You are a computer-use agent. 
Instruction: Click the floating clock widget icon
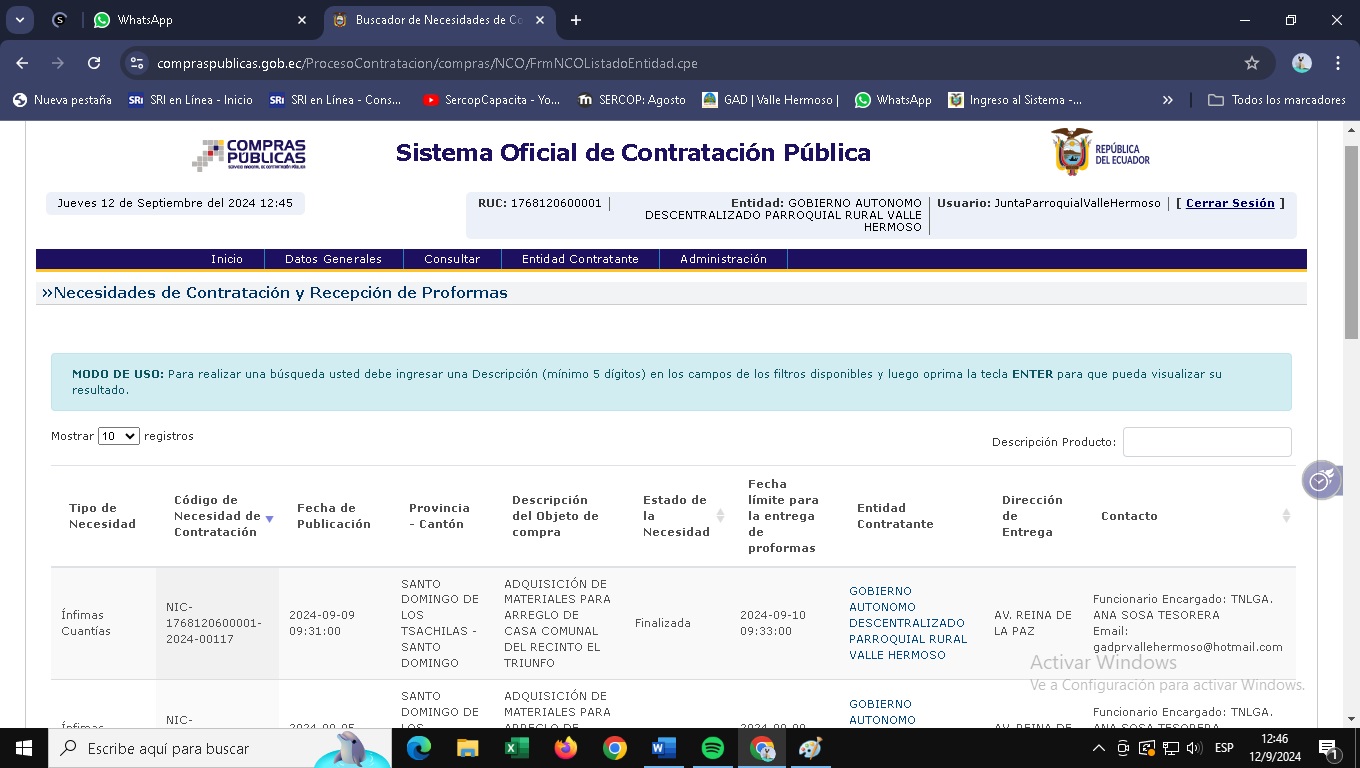point(1320,480)
